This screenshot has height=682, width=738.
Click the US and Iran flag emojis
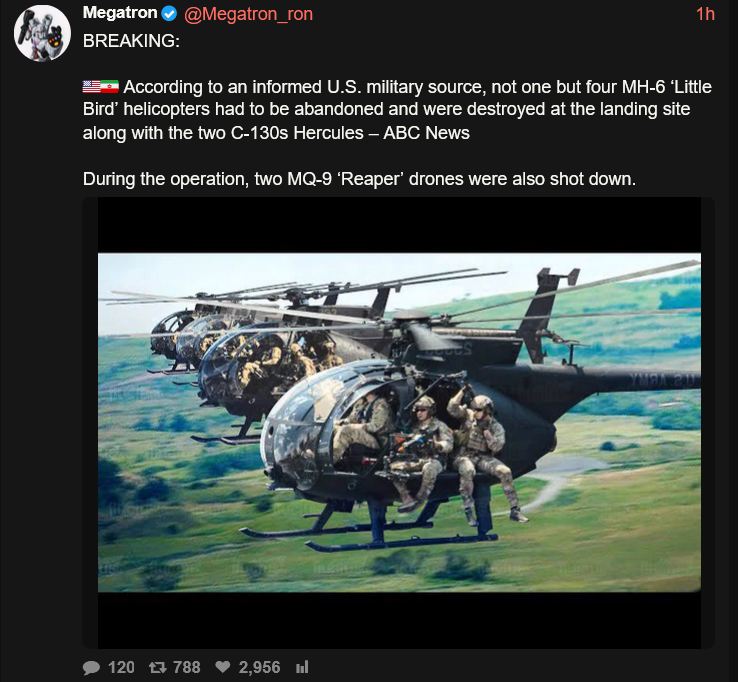click(x=100, y=87)
